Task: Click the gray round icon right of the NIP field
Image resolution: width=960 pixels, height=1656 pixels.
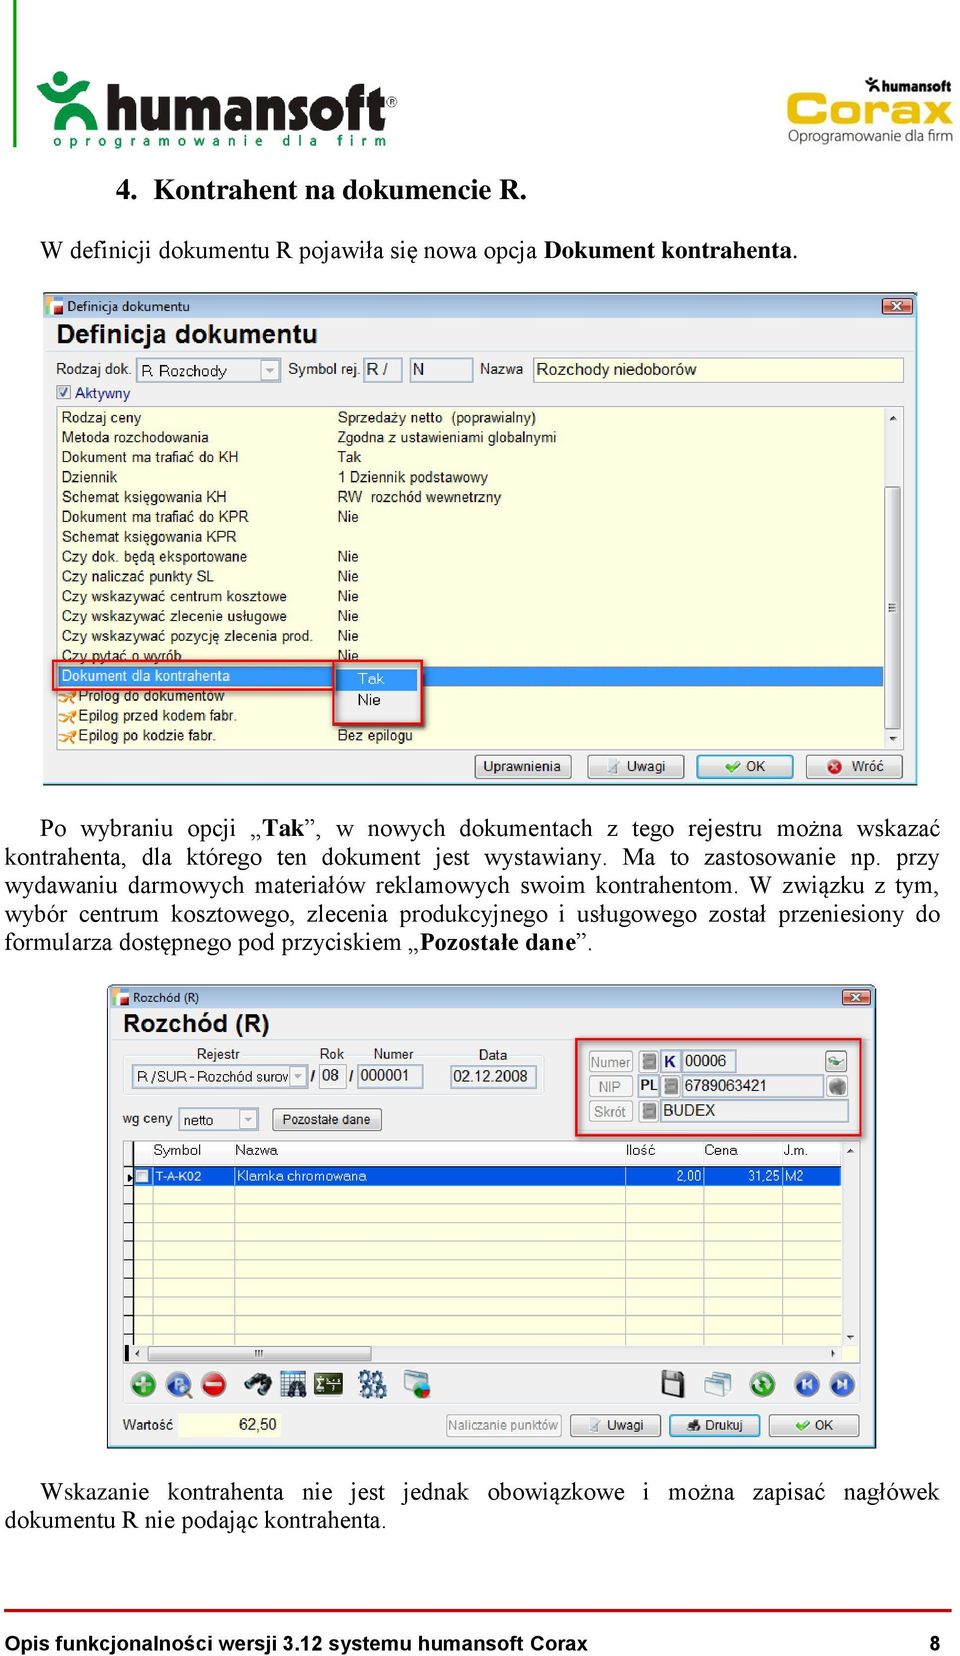Action: [837, 1086]
